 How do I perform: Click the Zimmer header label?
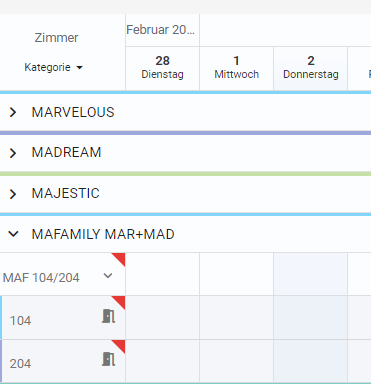[56, 38]
